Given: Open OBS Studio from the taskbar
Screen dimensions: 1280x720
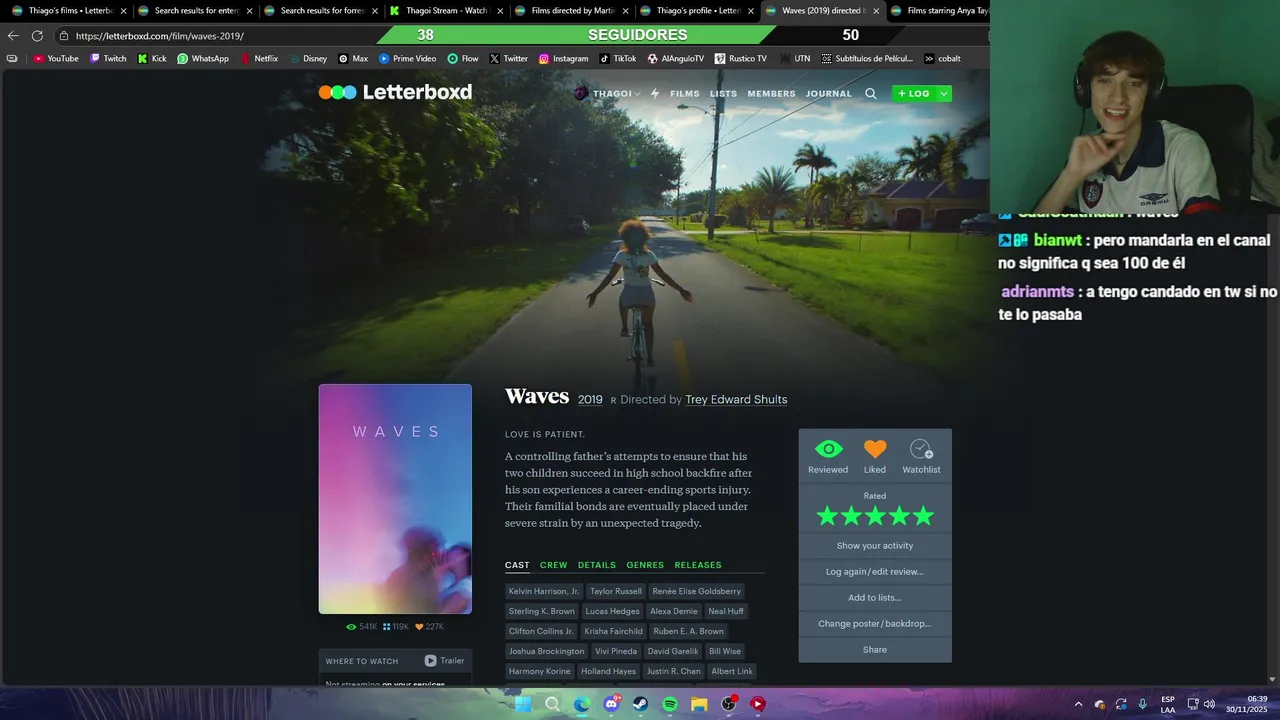Looking at the screenshot, I should click(729, 704).
